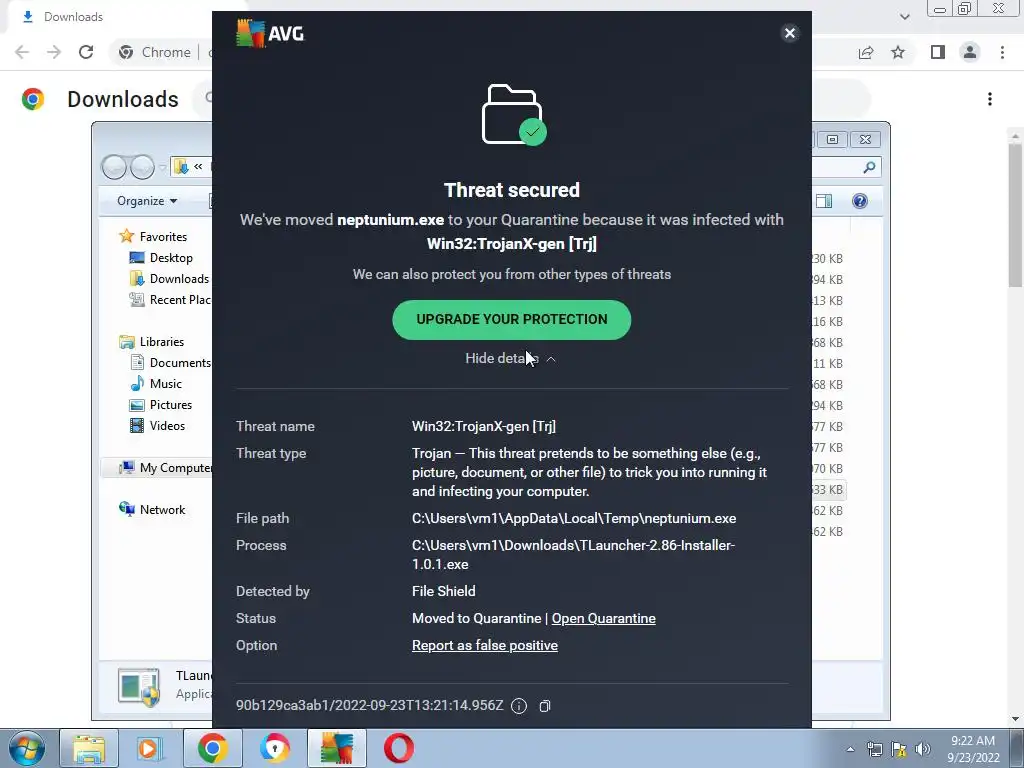Share this page via Chrome share icon
The image size is (1024, 768).
(x=866, y=52)
